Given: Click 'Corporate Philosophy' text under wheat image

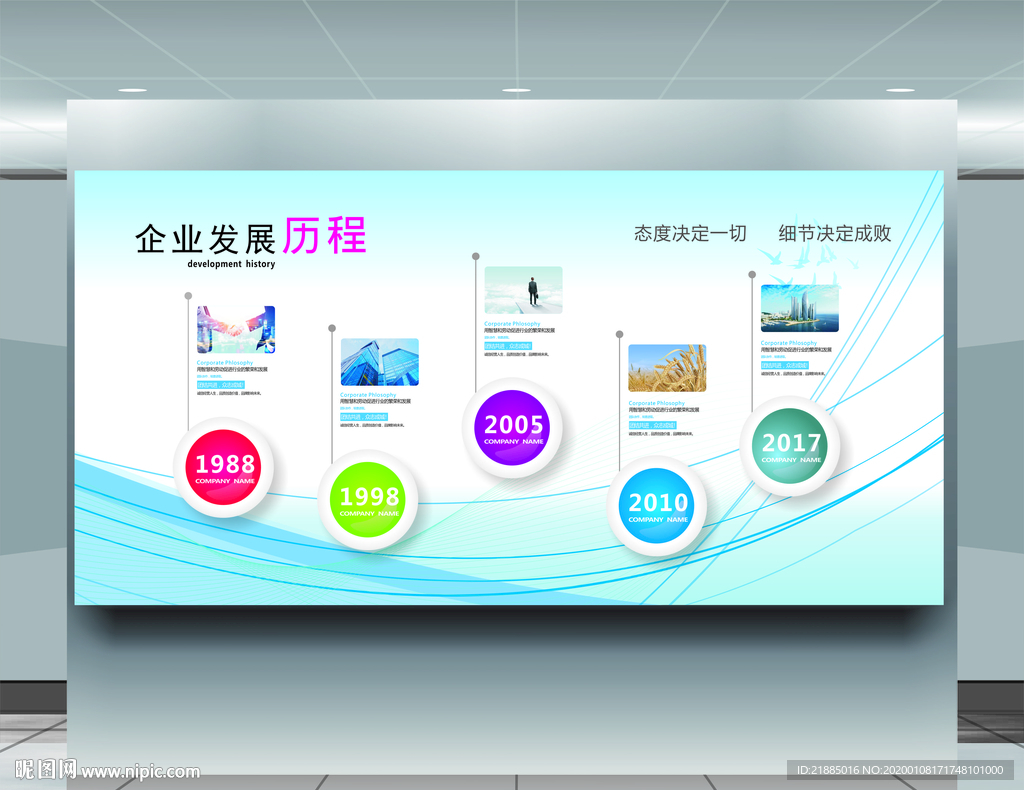Looking at the screenshot, I should [656, 403].
